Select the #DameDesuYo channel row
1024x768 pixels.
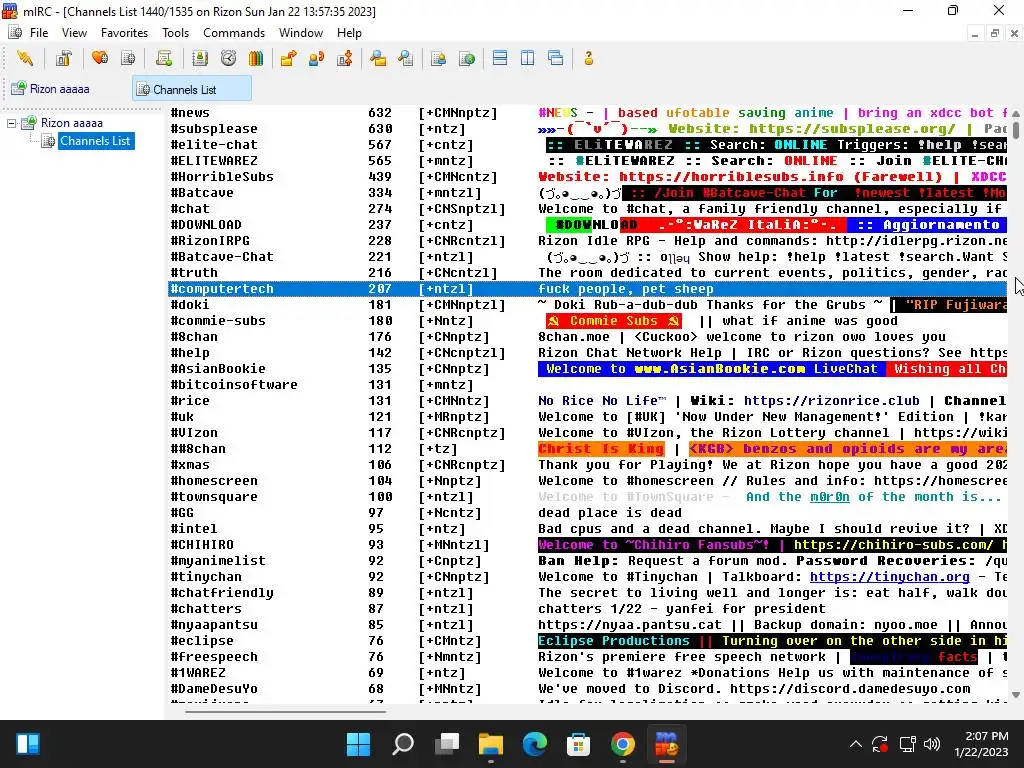(x=587, y=689)
